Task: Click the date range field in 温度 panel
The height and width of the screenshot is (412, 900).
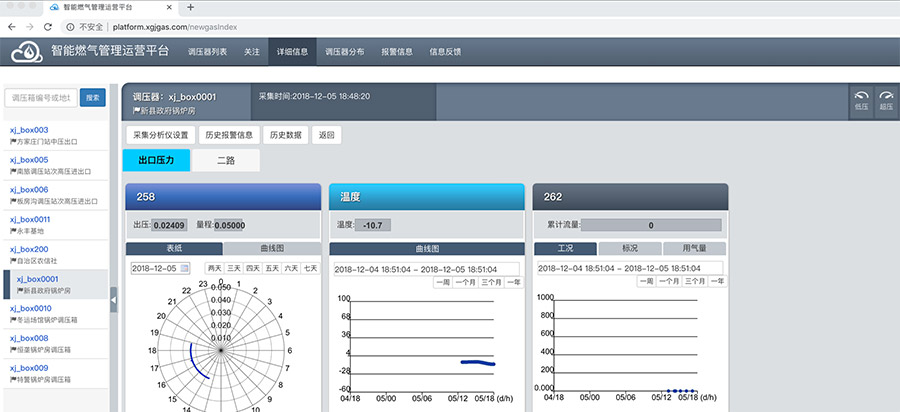Action: (x=426, y=269)
